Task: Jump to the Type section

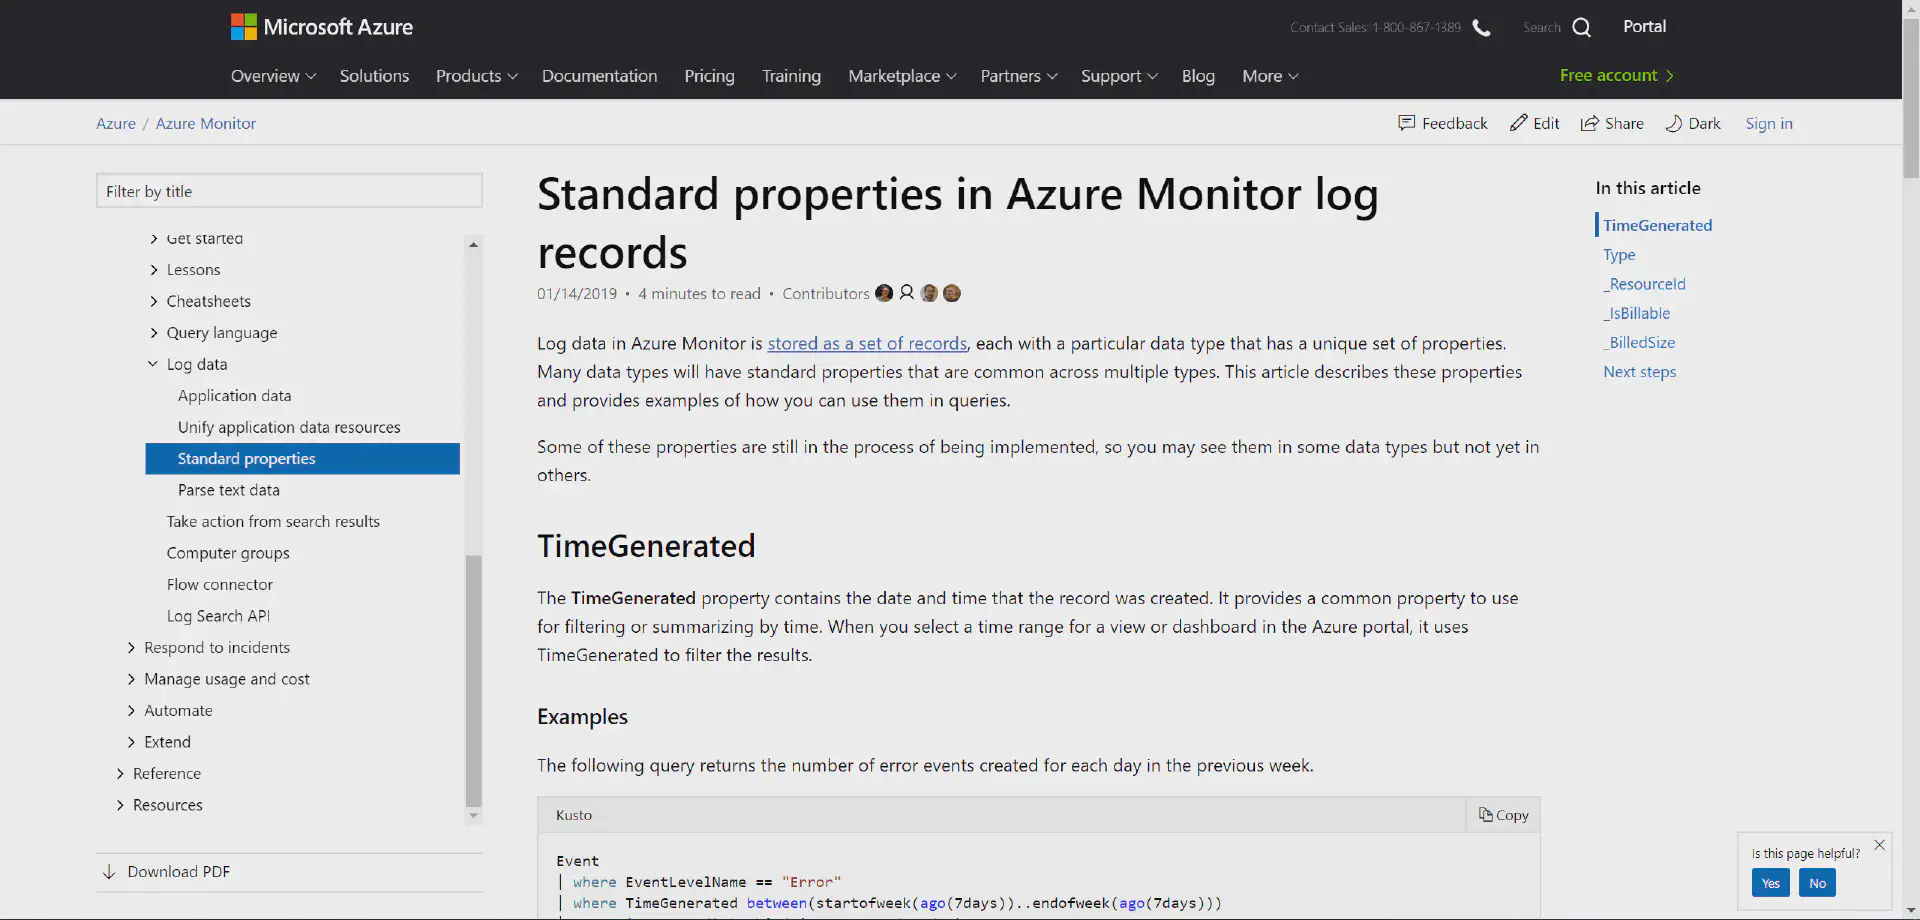Action: point(1619,255)
